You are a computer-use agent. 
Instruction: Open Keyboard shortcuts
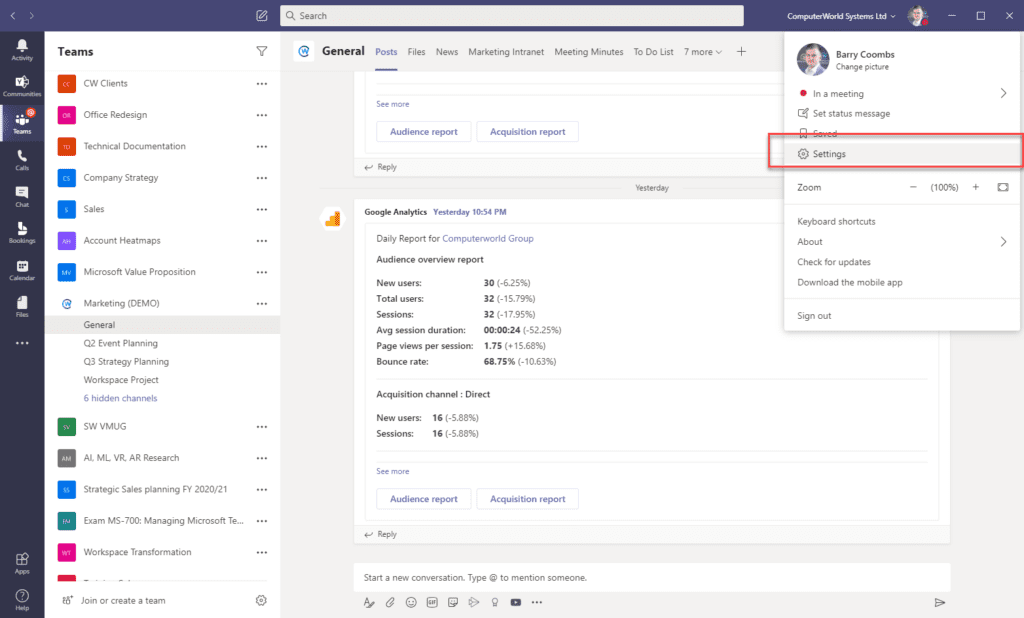coord(836,221)
